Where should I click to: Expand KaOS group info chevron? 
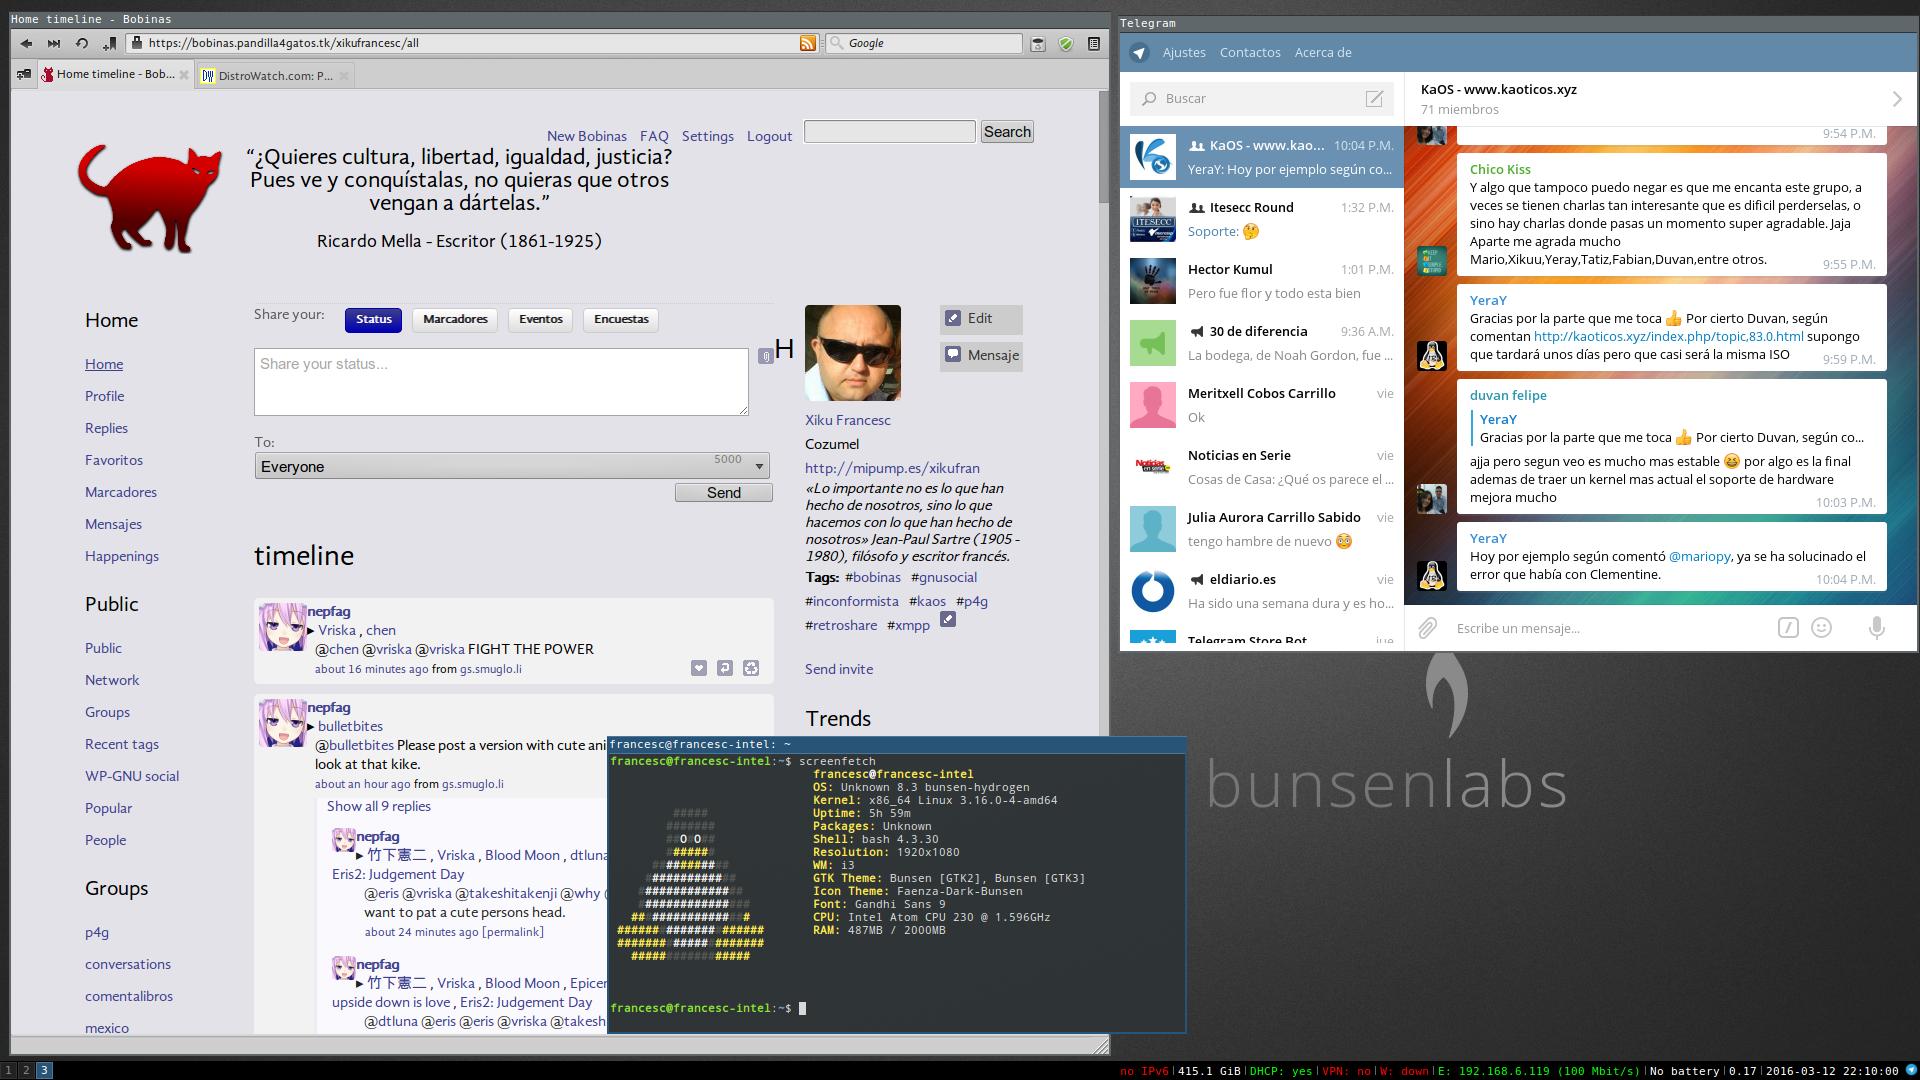[1896, 98]
